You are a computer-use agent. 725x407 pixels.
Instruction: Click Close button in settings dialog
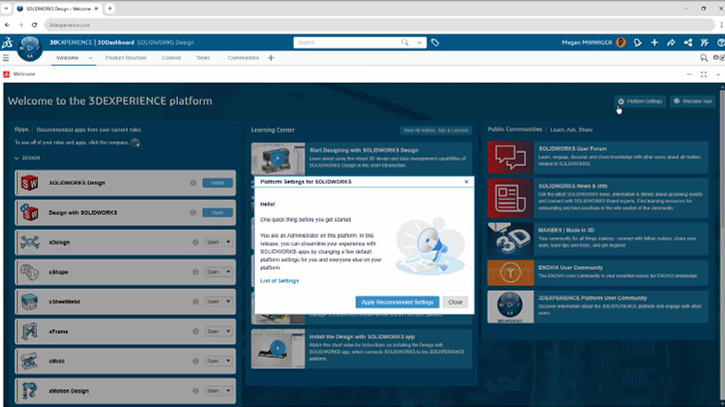[455, 302]
